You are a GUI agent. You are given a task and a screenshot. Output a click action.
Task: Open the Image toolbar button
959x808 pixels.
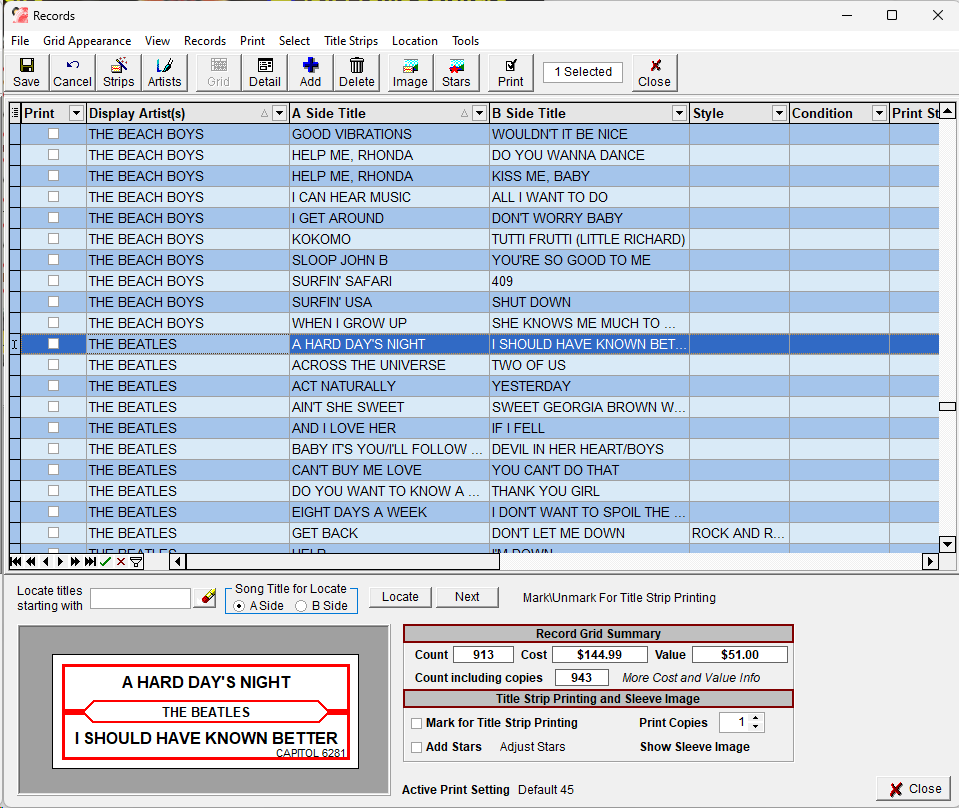coord(410,72)
